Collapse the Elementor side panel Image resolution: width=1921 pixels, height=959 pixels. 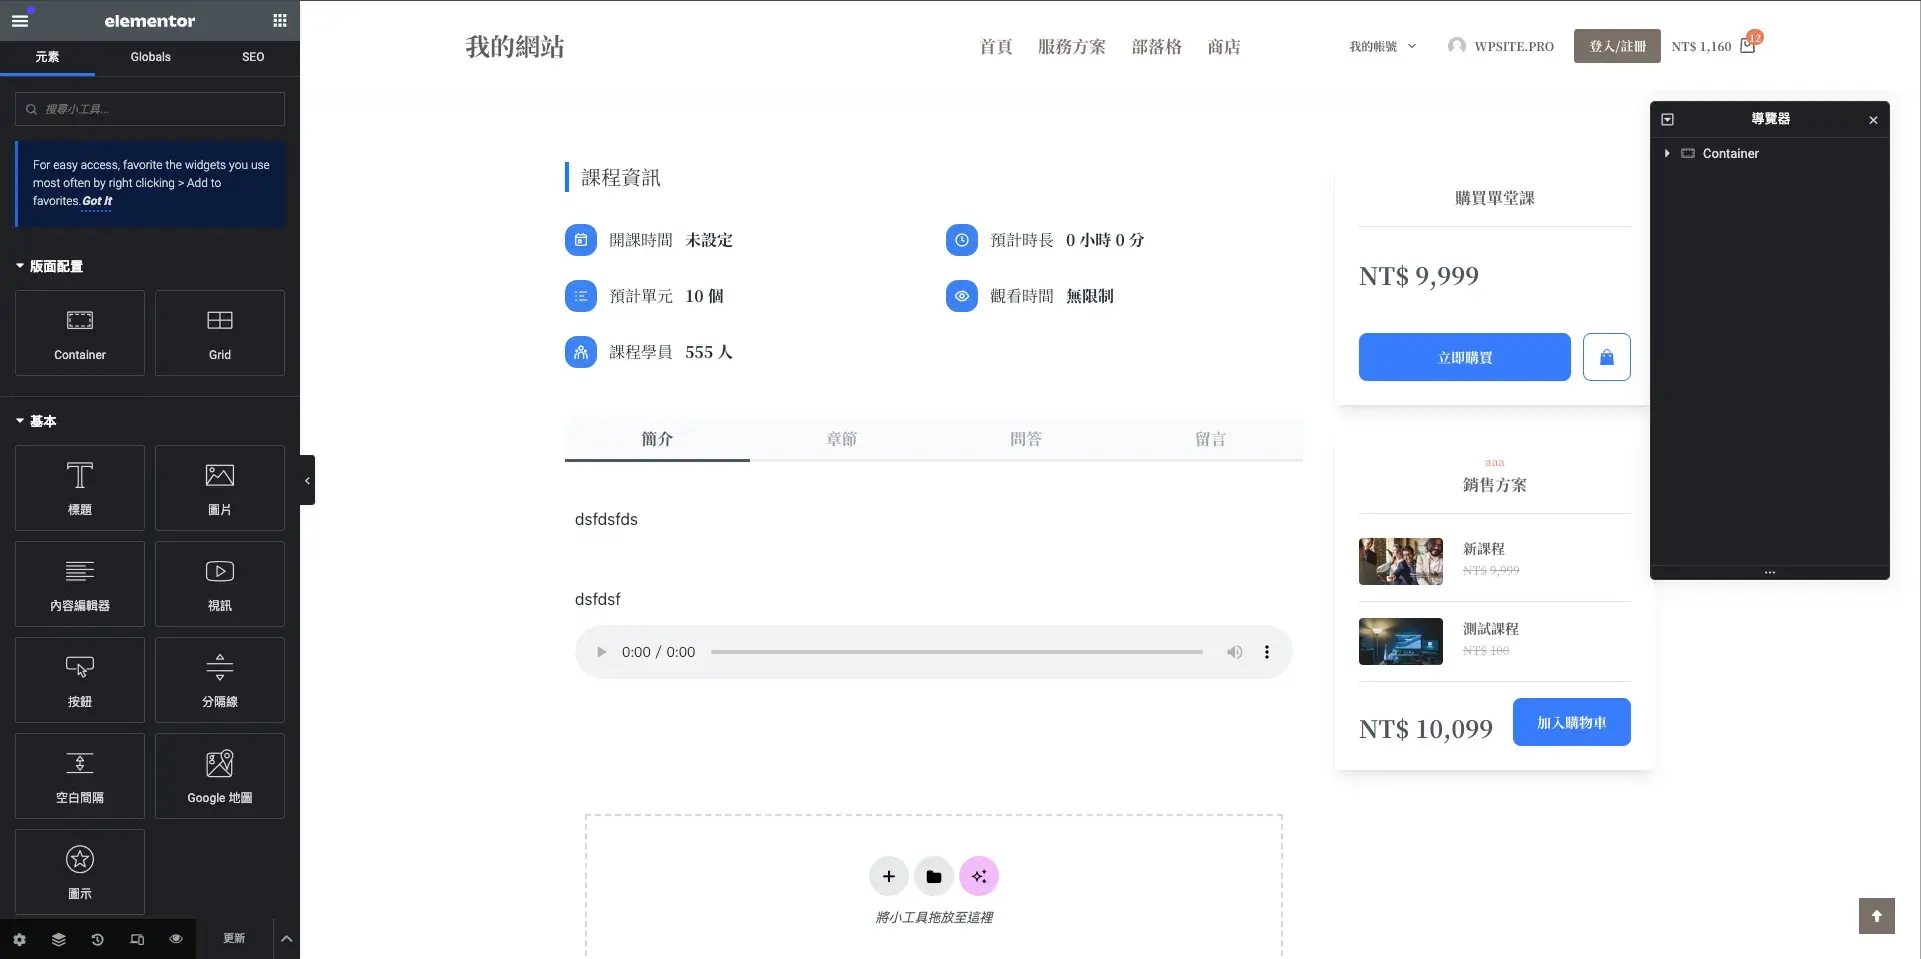307,480
